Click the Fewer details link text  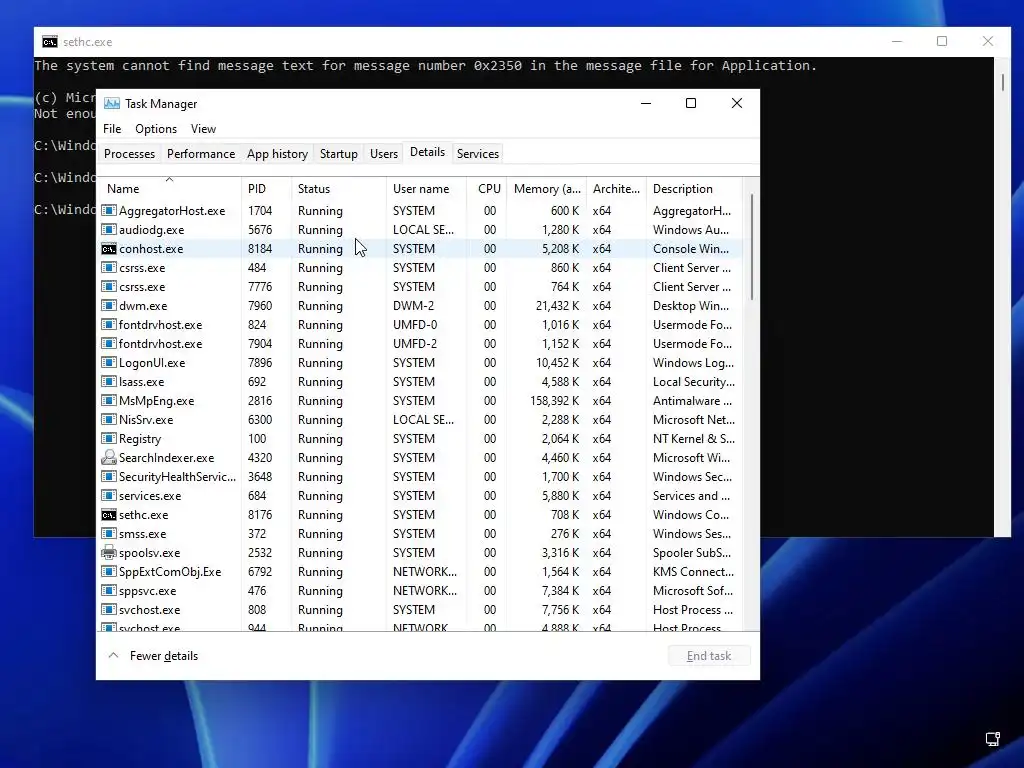(163, 656)
